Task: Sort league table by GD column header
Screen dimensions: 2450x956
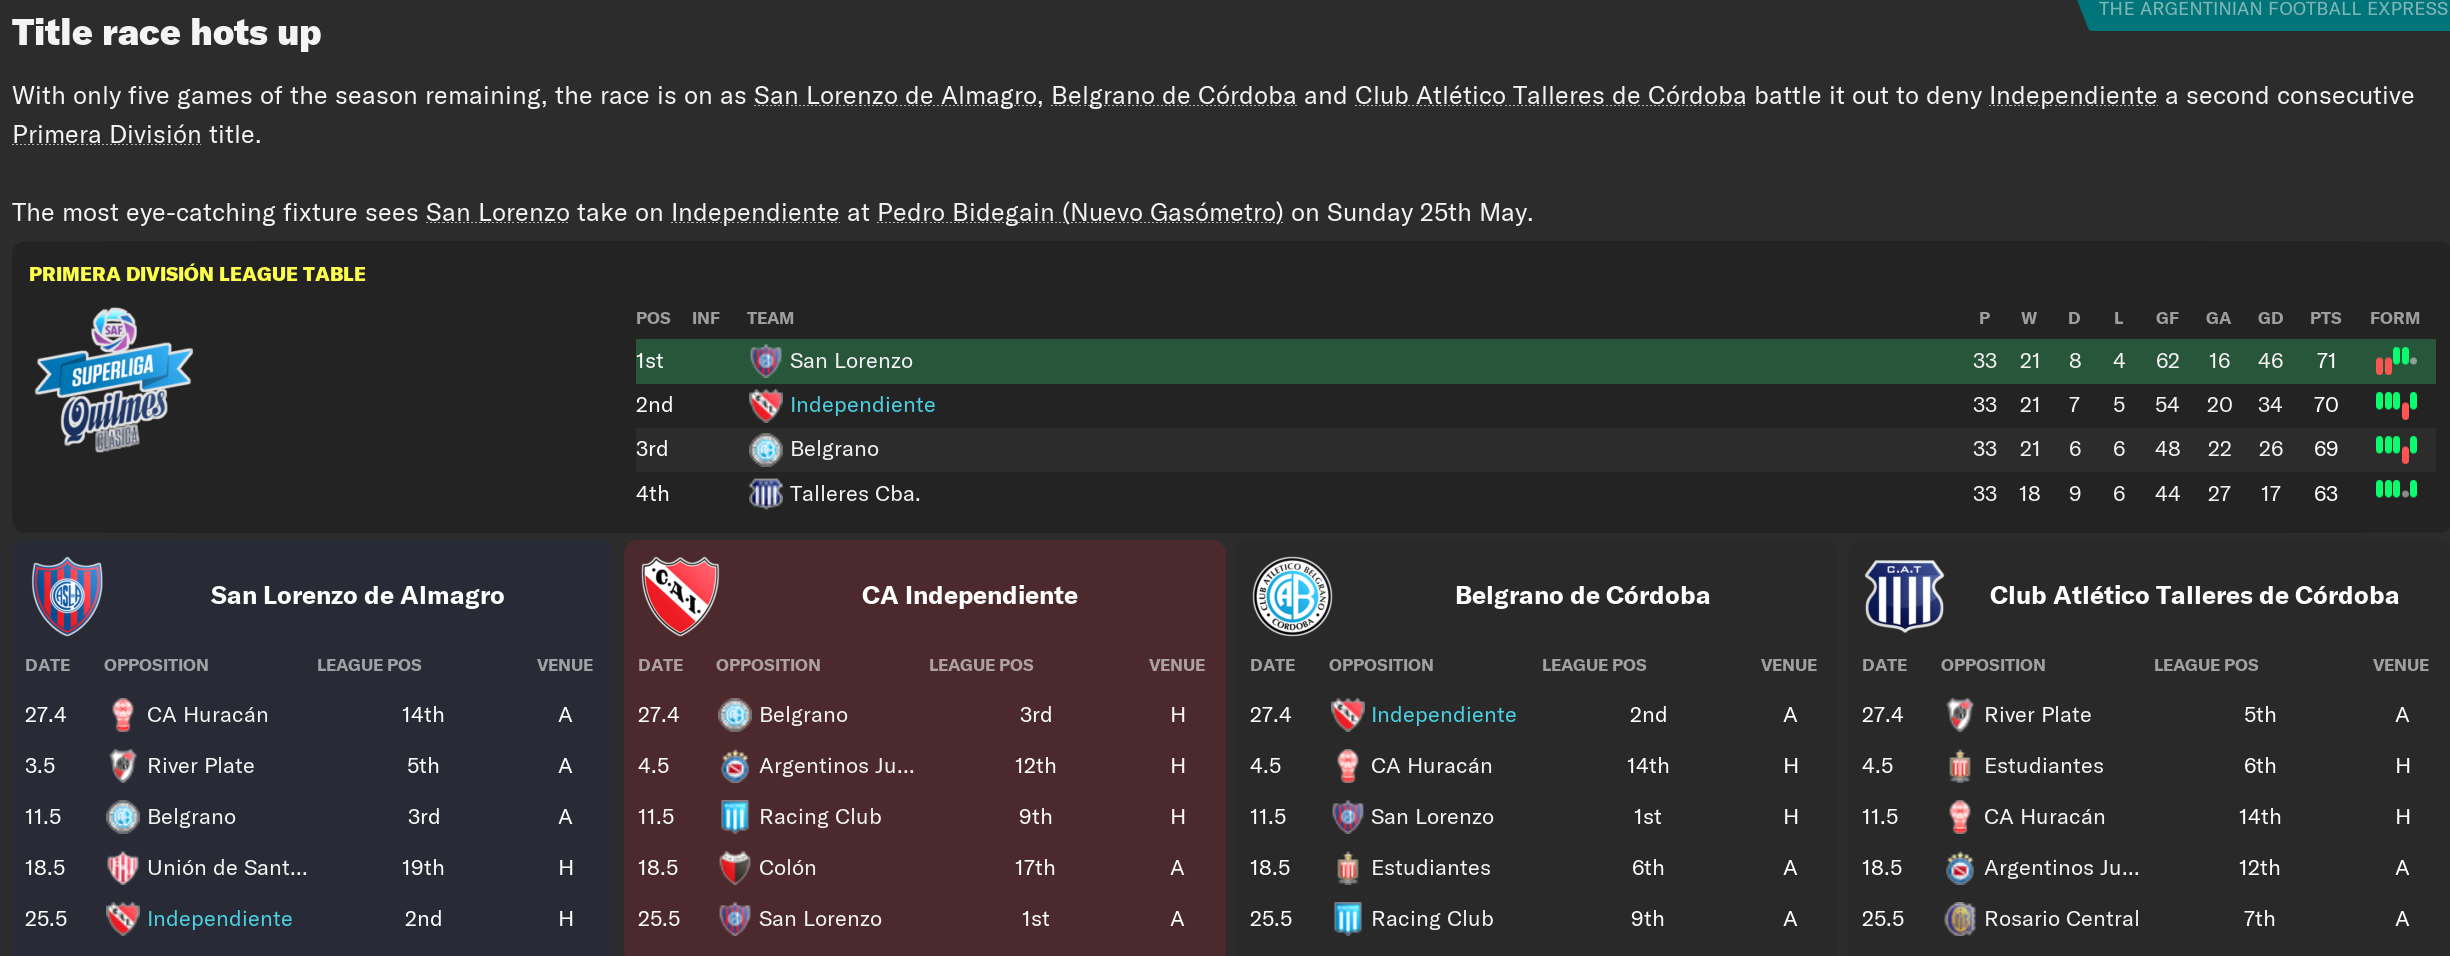Action: 2270,318
